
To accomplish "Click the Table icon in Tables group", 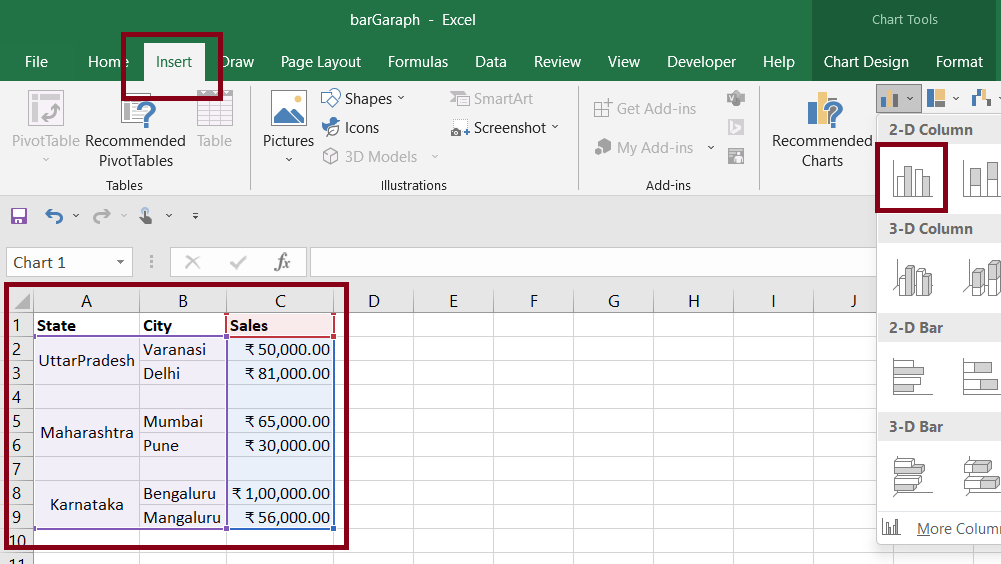I will pyautogui.click(x=214, y=109).
